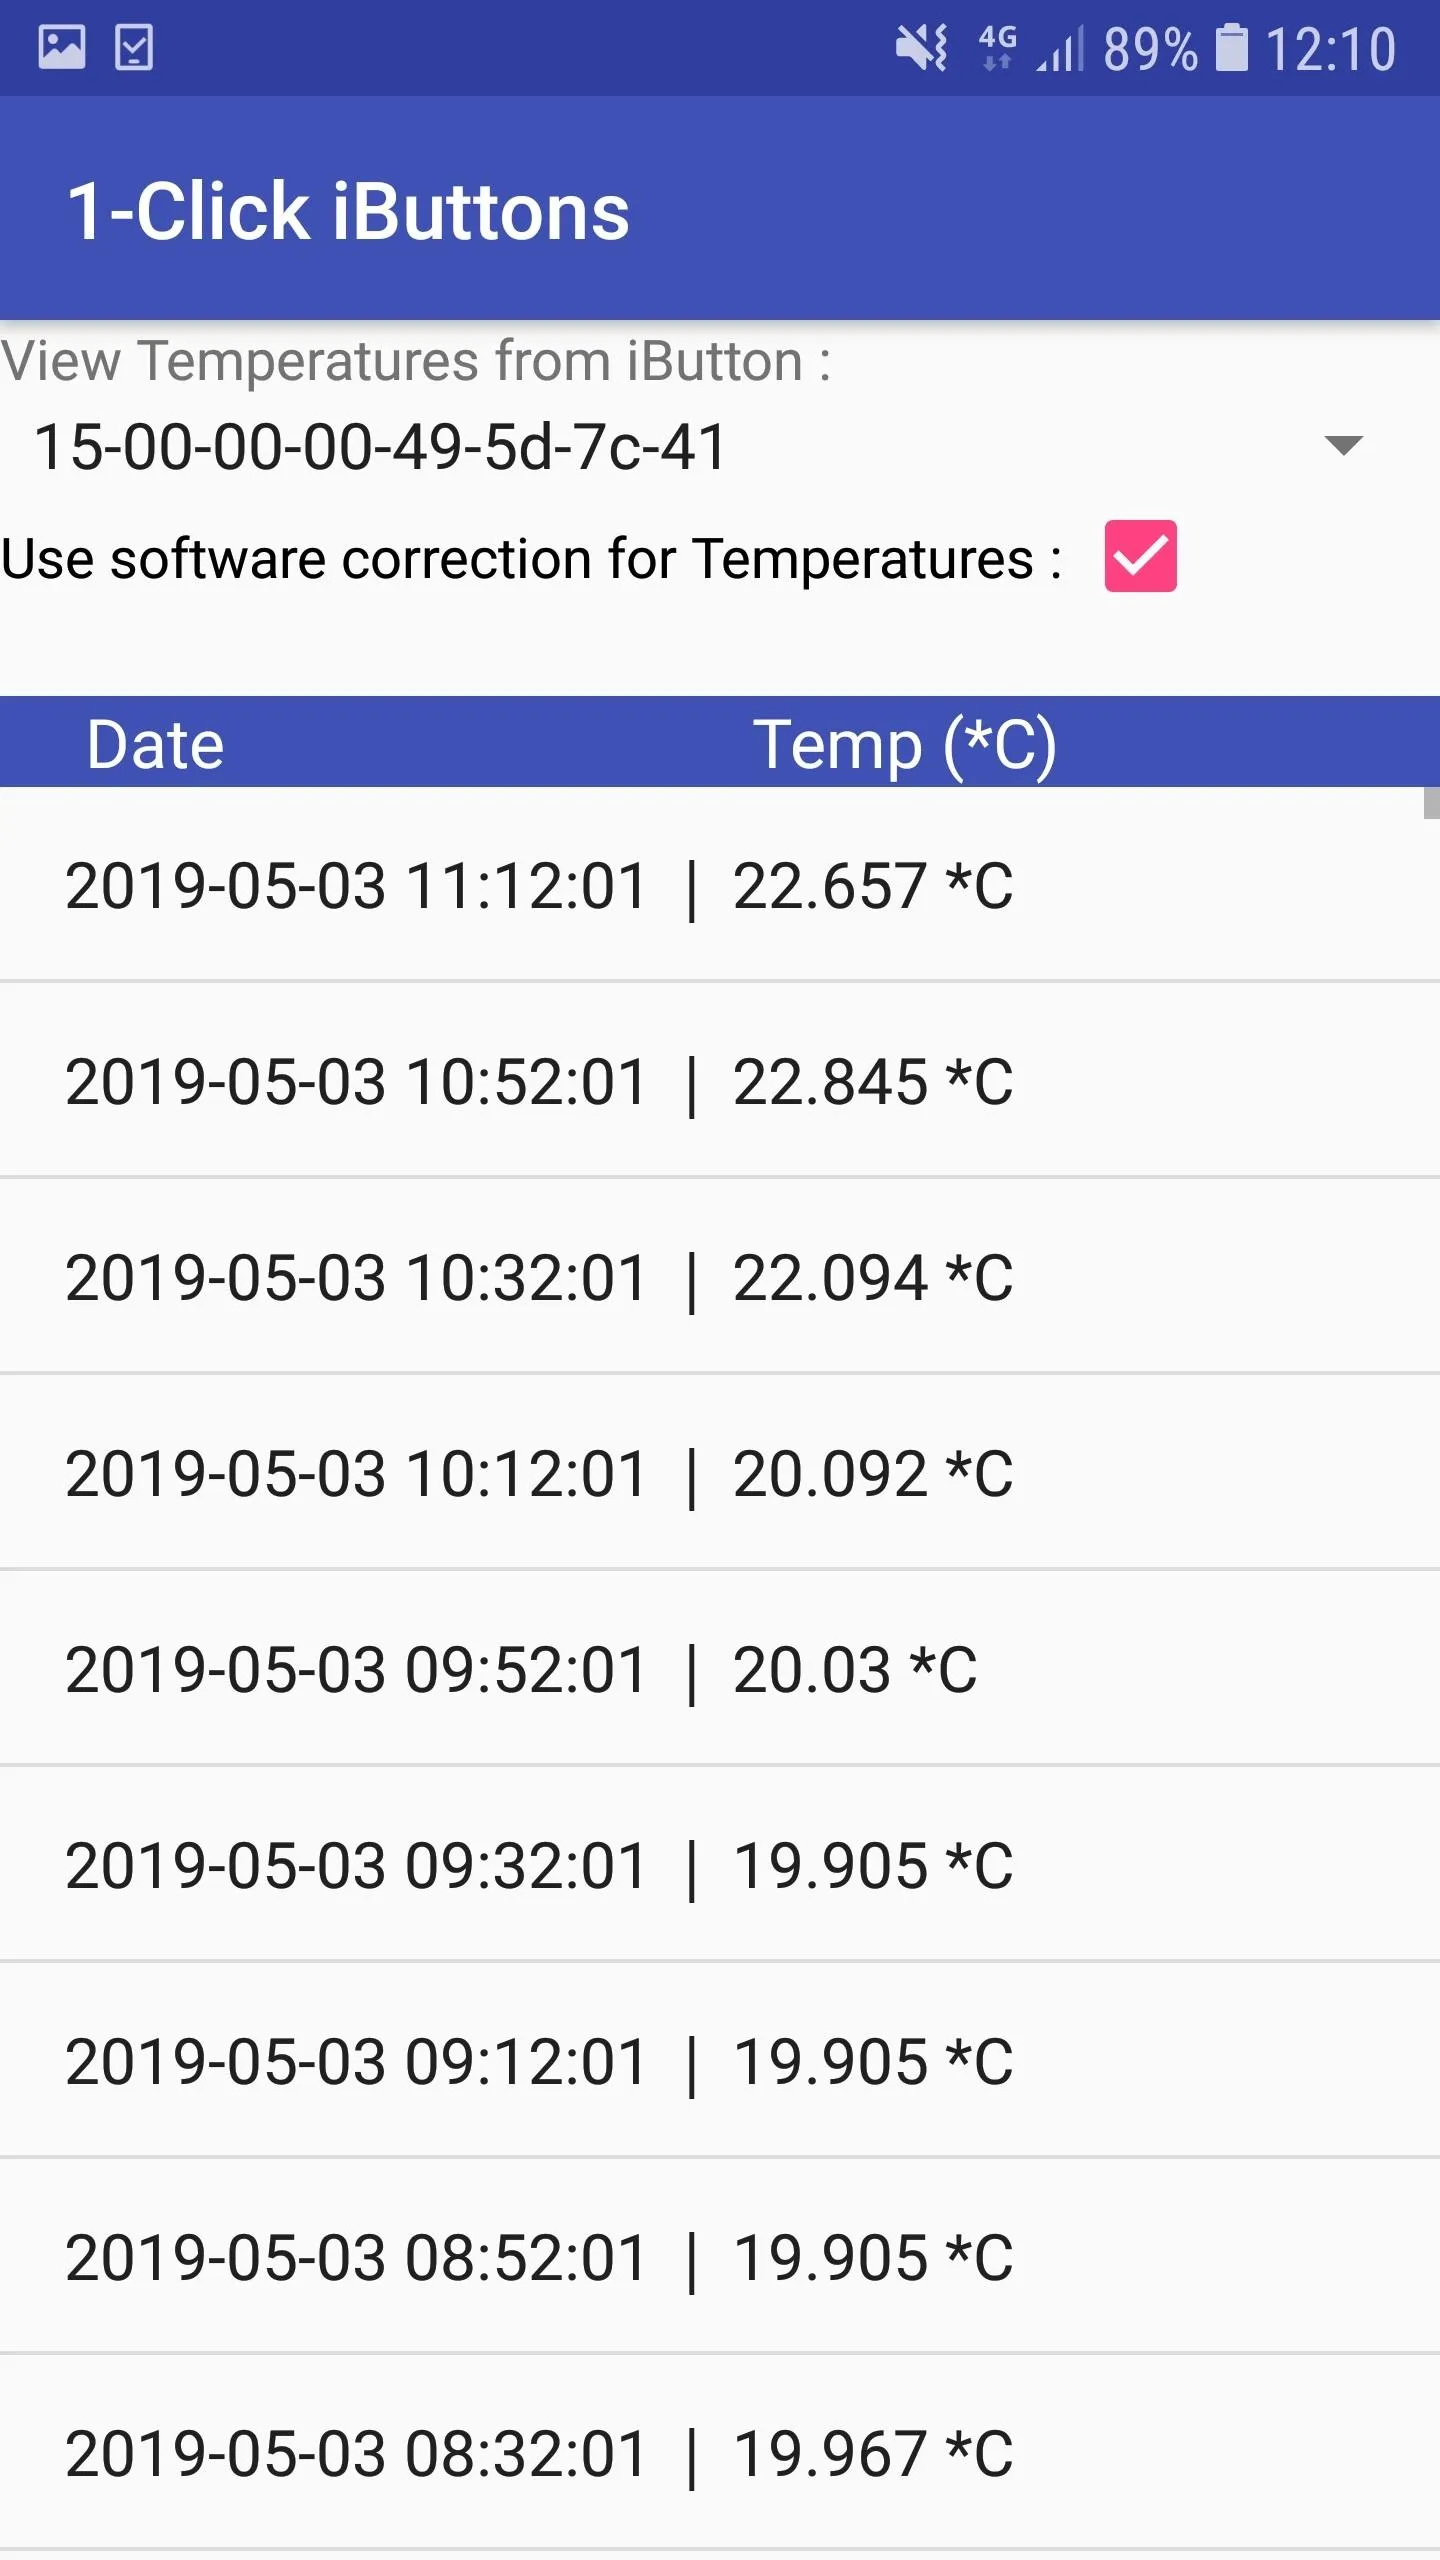Screen dimensions: 1440x2560
Task: Tap the Date column header
Action: [155, 744]
